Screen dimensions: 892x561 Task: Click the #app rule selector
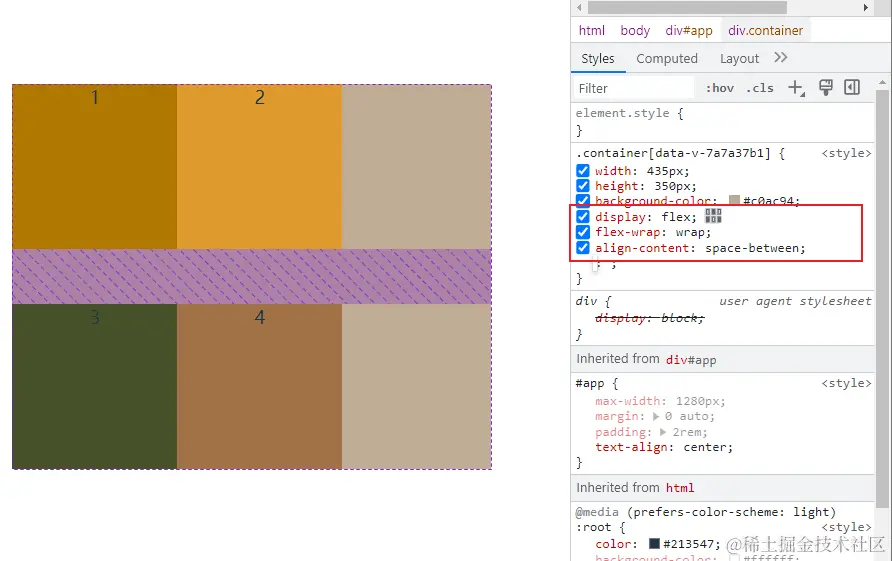click(589, 383)
